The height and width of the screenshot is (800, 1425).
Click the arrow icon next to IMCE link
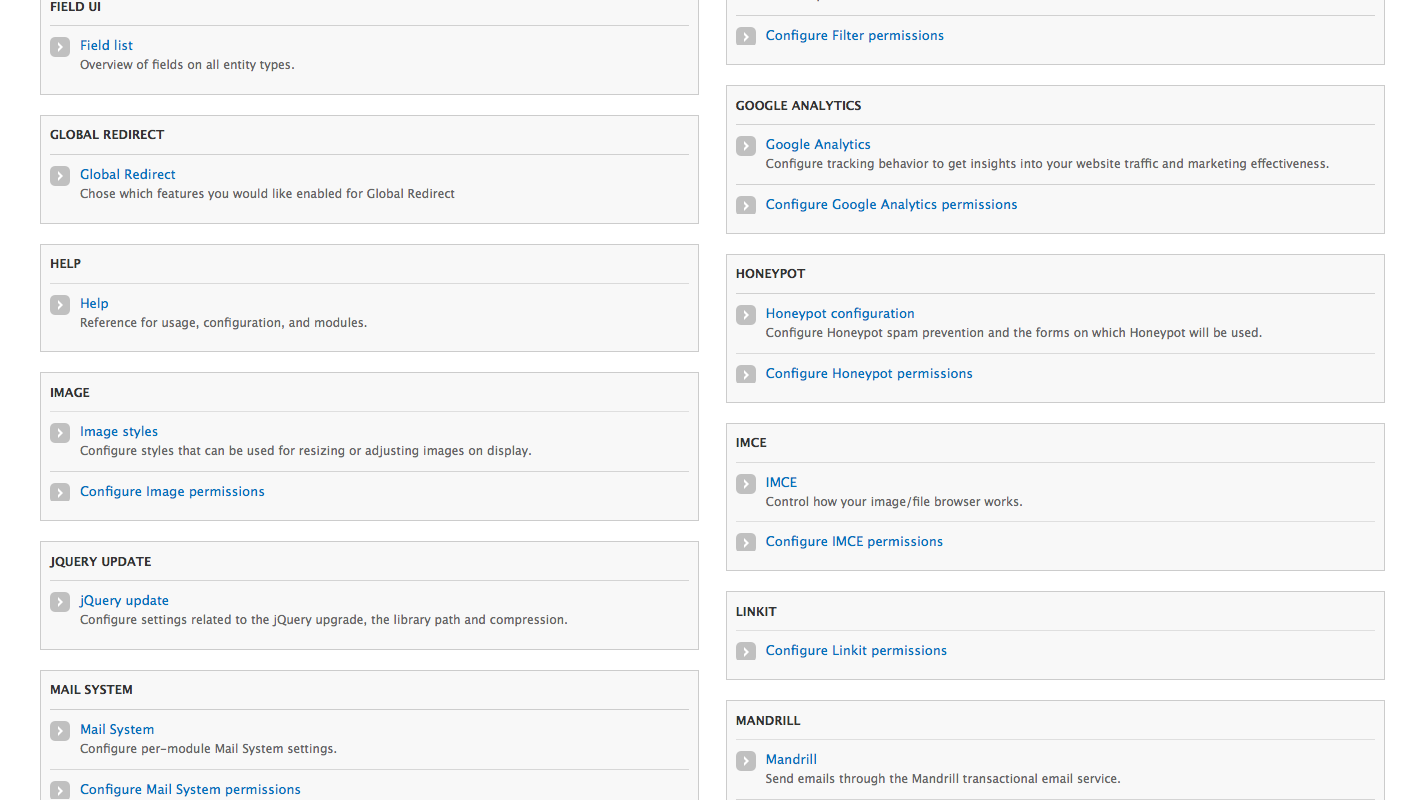(x=746, y=483)
